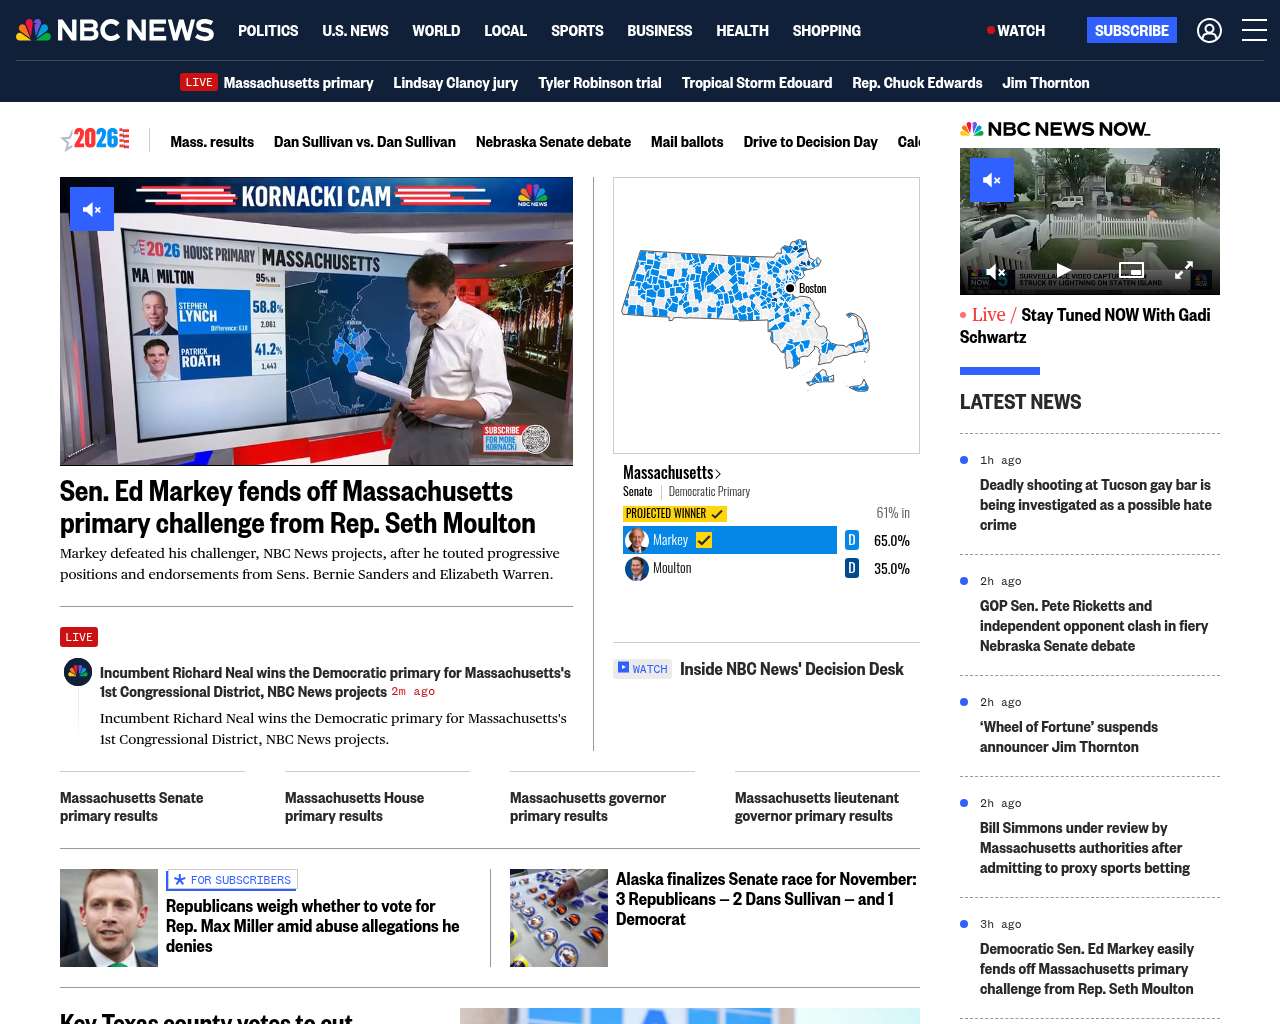Enter fullscreen on NBC News Now player
The image size is (1280, 1024).
[x=1183, y=271]
